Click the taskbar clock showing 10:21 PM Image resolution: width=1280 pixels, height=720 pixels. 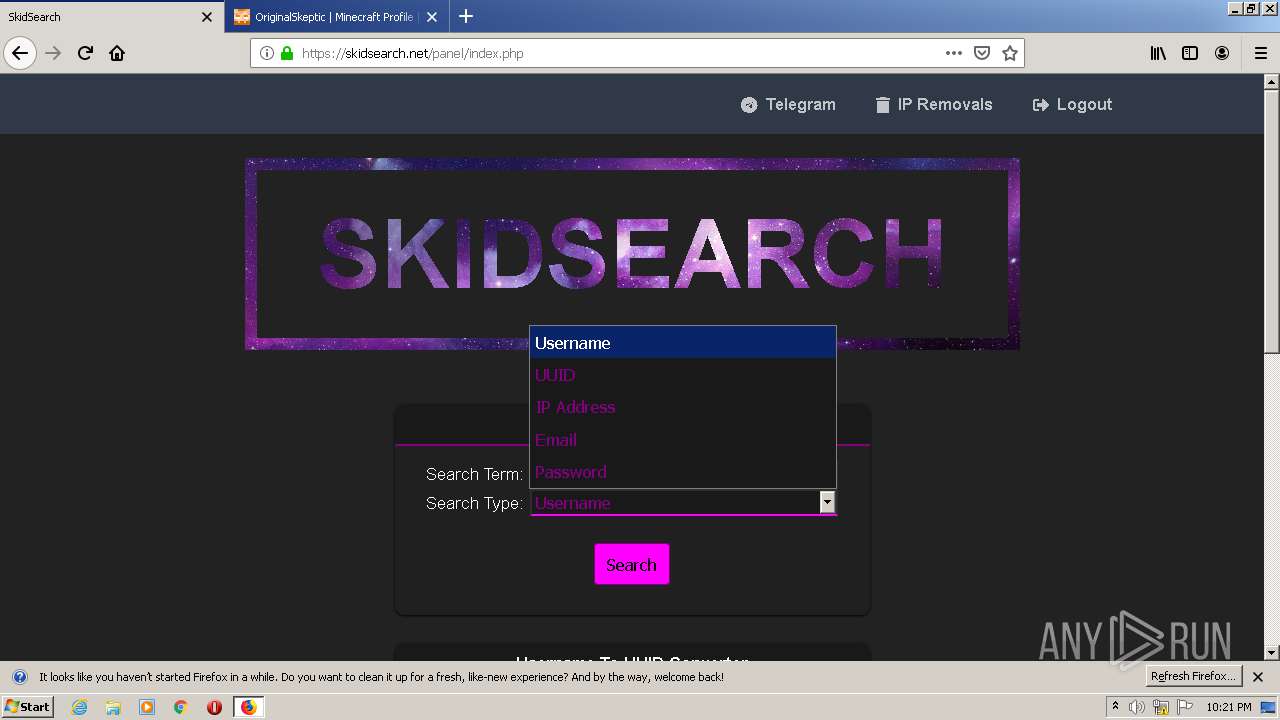(1229, 707)
